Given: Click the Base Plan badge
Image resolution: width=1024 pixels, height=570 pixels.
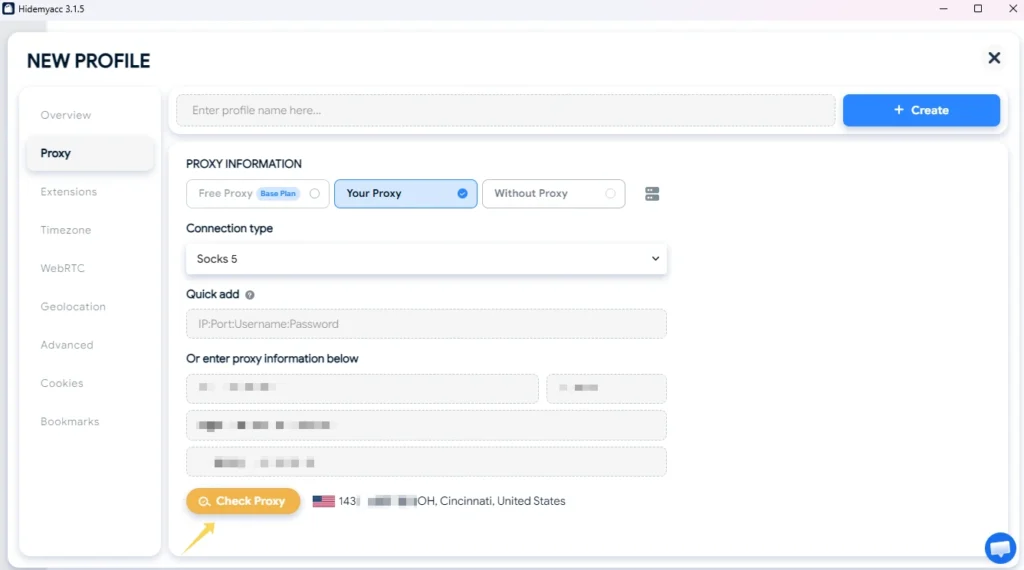Looking at the screenshot, I should coord(278,194).
